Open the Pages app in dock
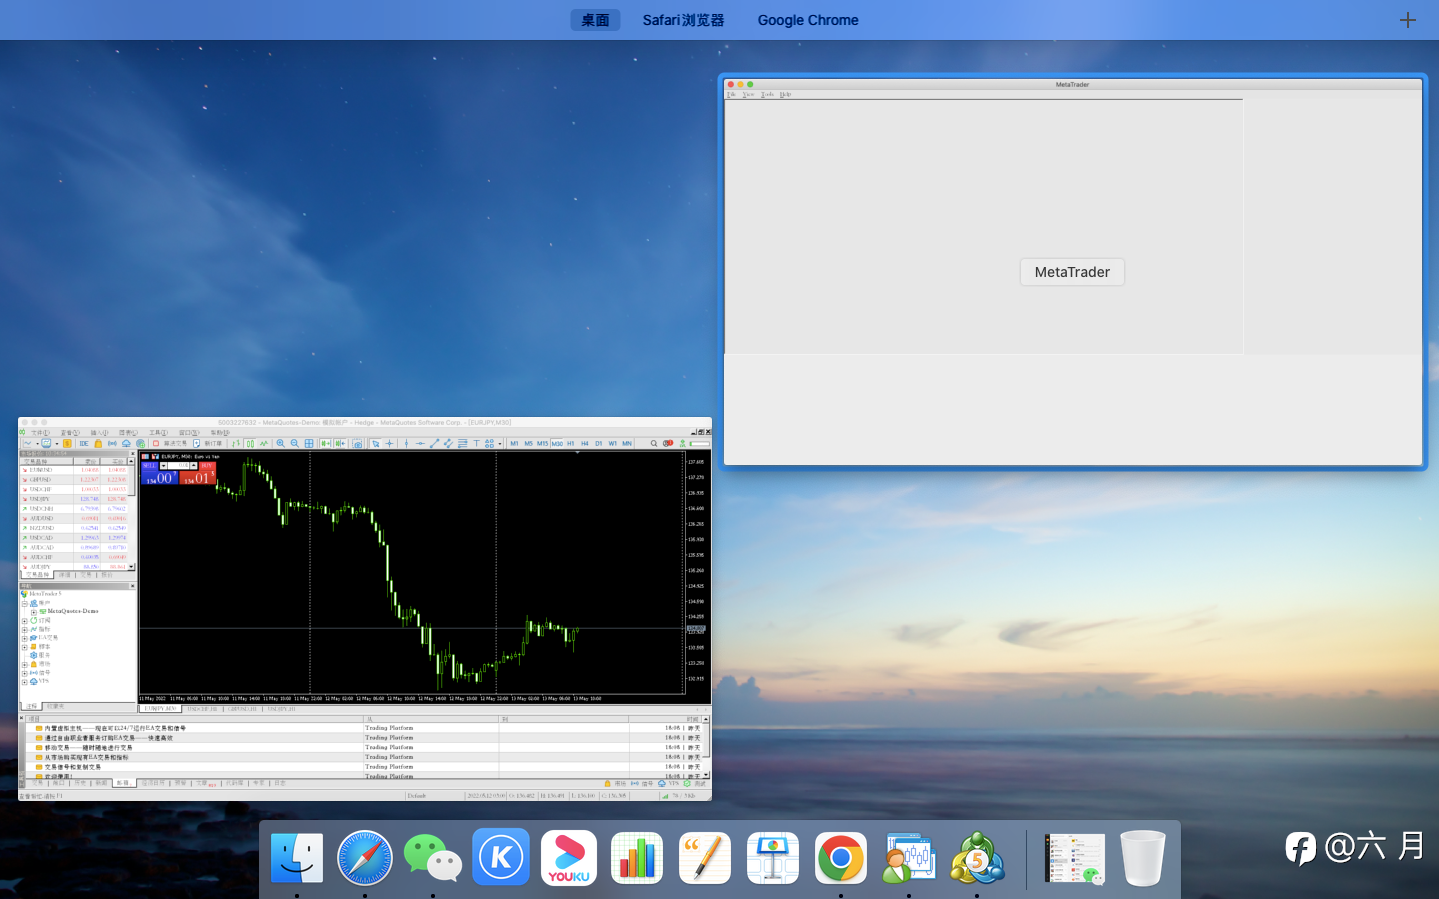The image size is (1439, 899). click(705, 858)
